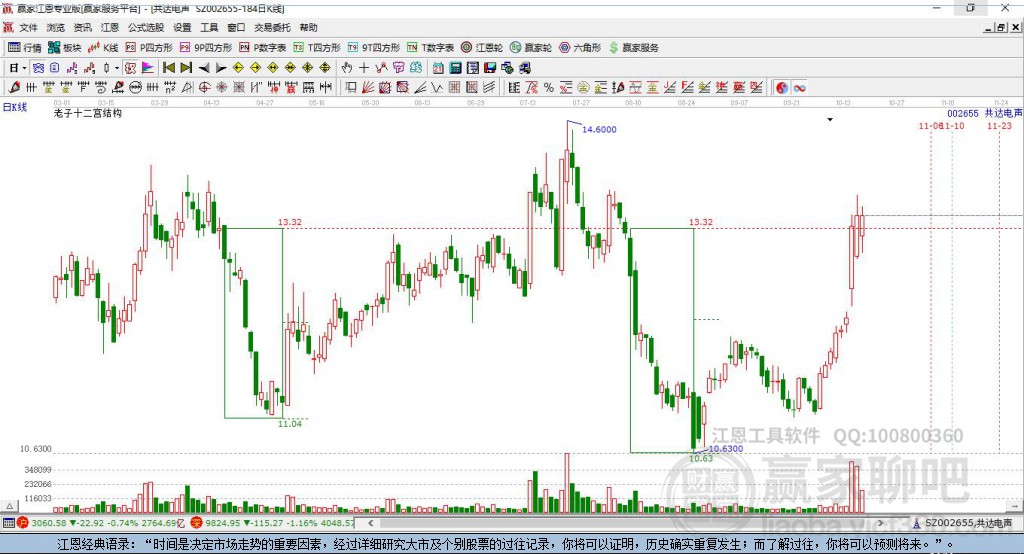Expand the 日 period dropdown
Viewport: 1024px width, 554px height.
point(24,68)
